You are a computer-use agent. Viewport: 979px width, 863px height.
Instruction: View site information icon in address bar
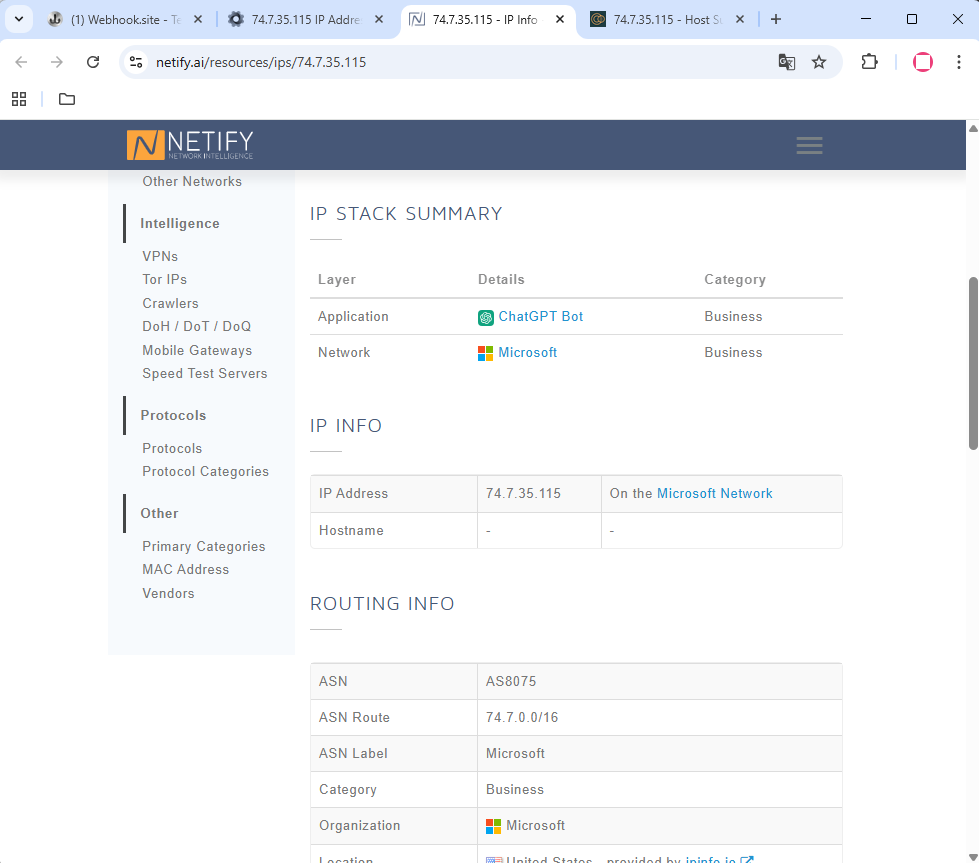pyautogui.click(x=136, y=62)
